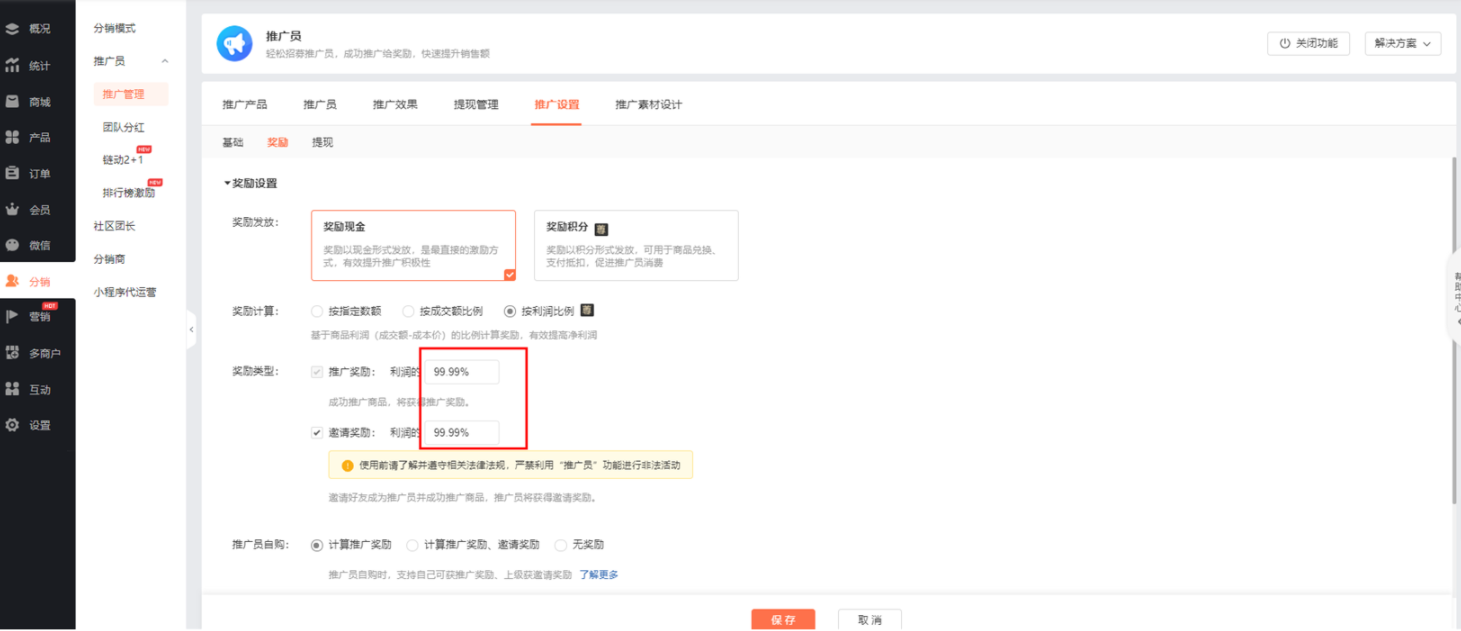The width and height of the screenshot is (1461, 631).
Task: Open the 统计 statistics sidebar icon
Action: (x=13, y=65)
